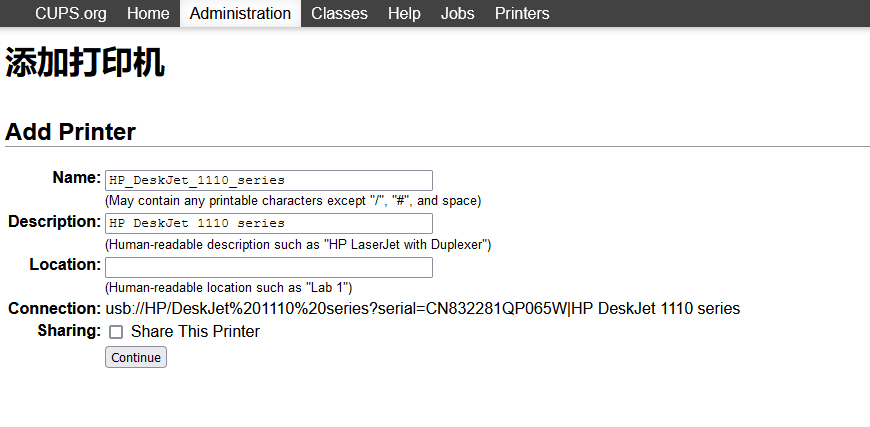Viewport: 870px width, 427px height.
Task: Click the USB connection URI text
Action: click(x=422, y=309)
